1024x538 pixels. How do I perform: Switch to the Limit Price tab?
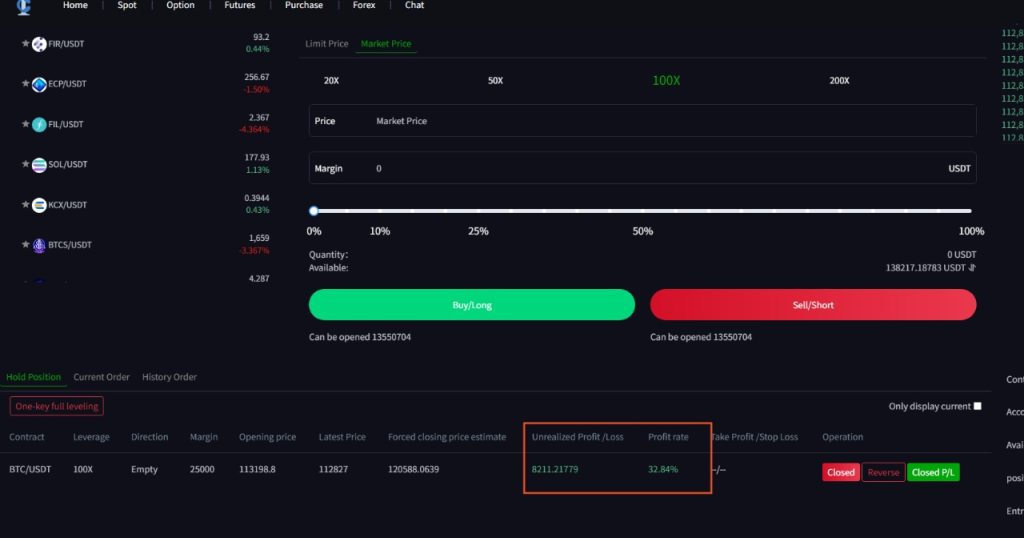pos(326,44)
